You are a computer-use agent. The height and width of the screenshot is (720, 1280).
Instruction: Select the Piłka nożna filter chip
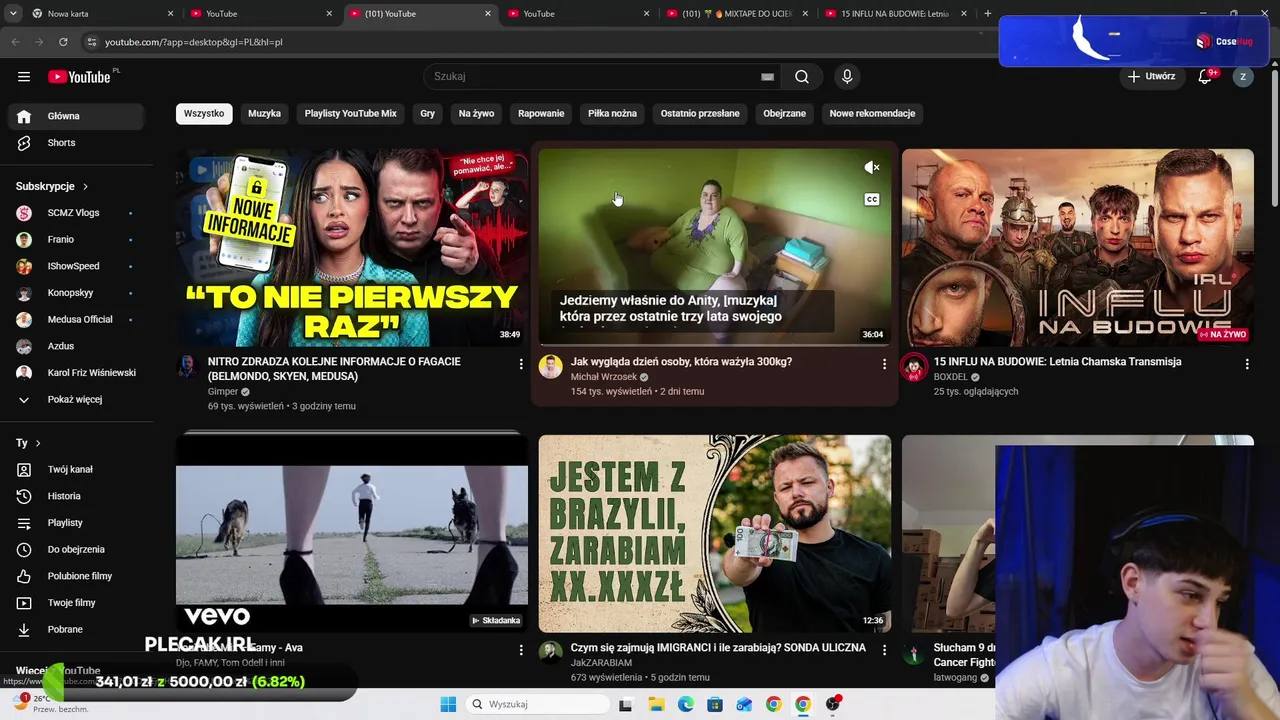[x=612, y=114]
